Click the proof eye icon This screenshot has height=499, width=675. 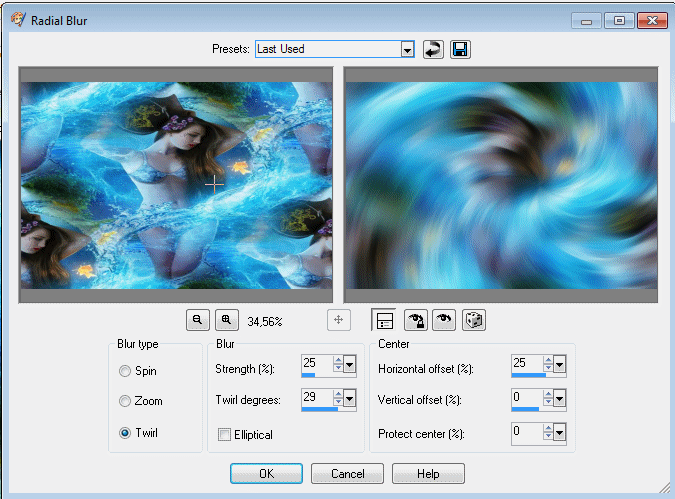tap(444, 320)
